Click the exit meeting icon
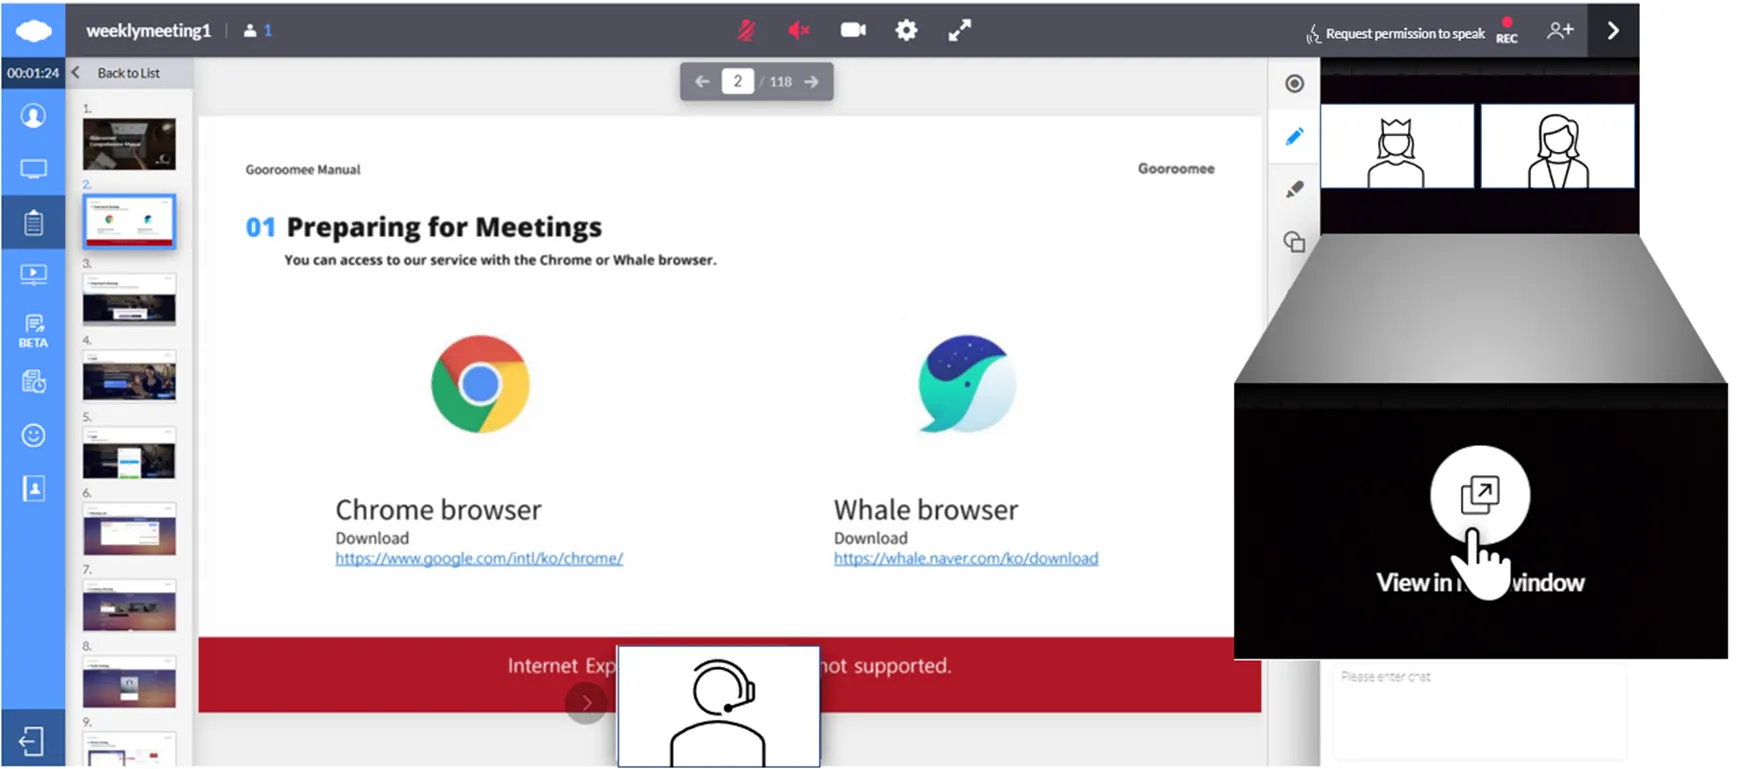 point(32,741)
